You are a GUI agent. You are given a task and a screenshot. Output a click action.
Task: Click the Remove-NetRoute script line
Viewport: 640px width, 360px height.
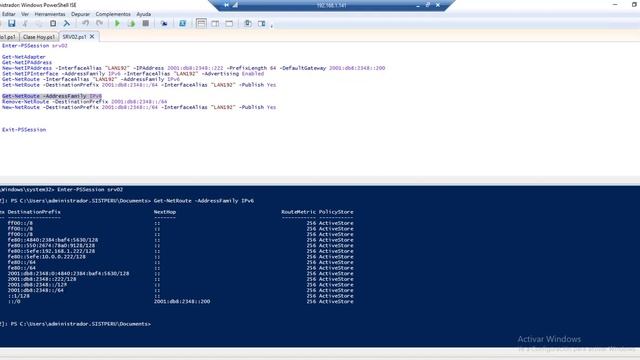[84, 102]
